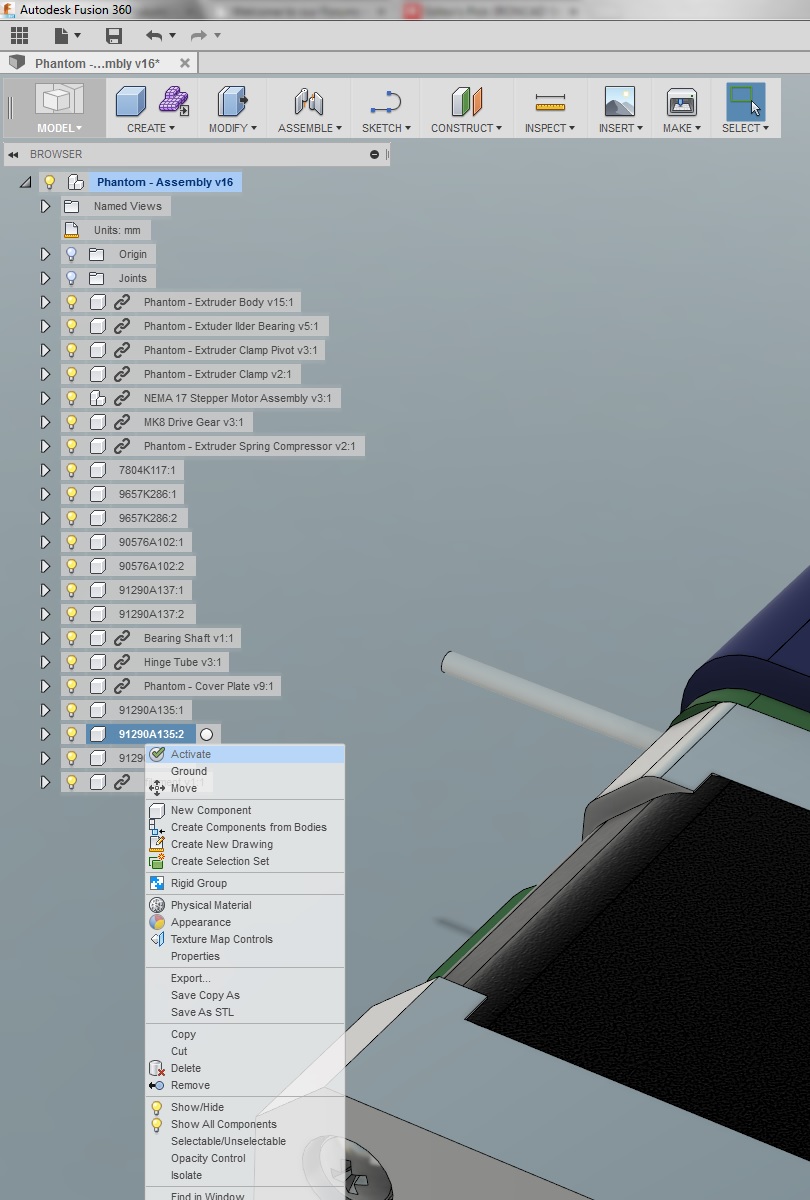This screenshot has width=810, height=1200.
Task: Click the Undo arrow icon
Action: [153, 36]
